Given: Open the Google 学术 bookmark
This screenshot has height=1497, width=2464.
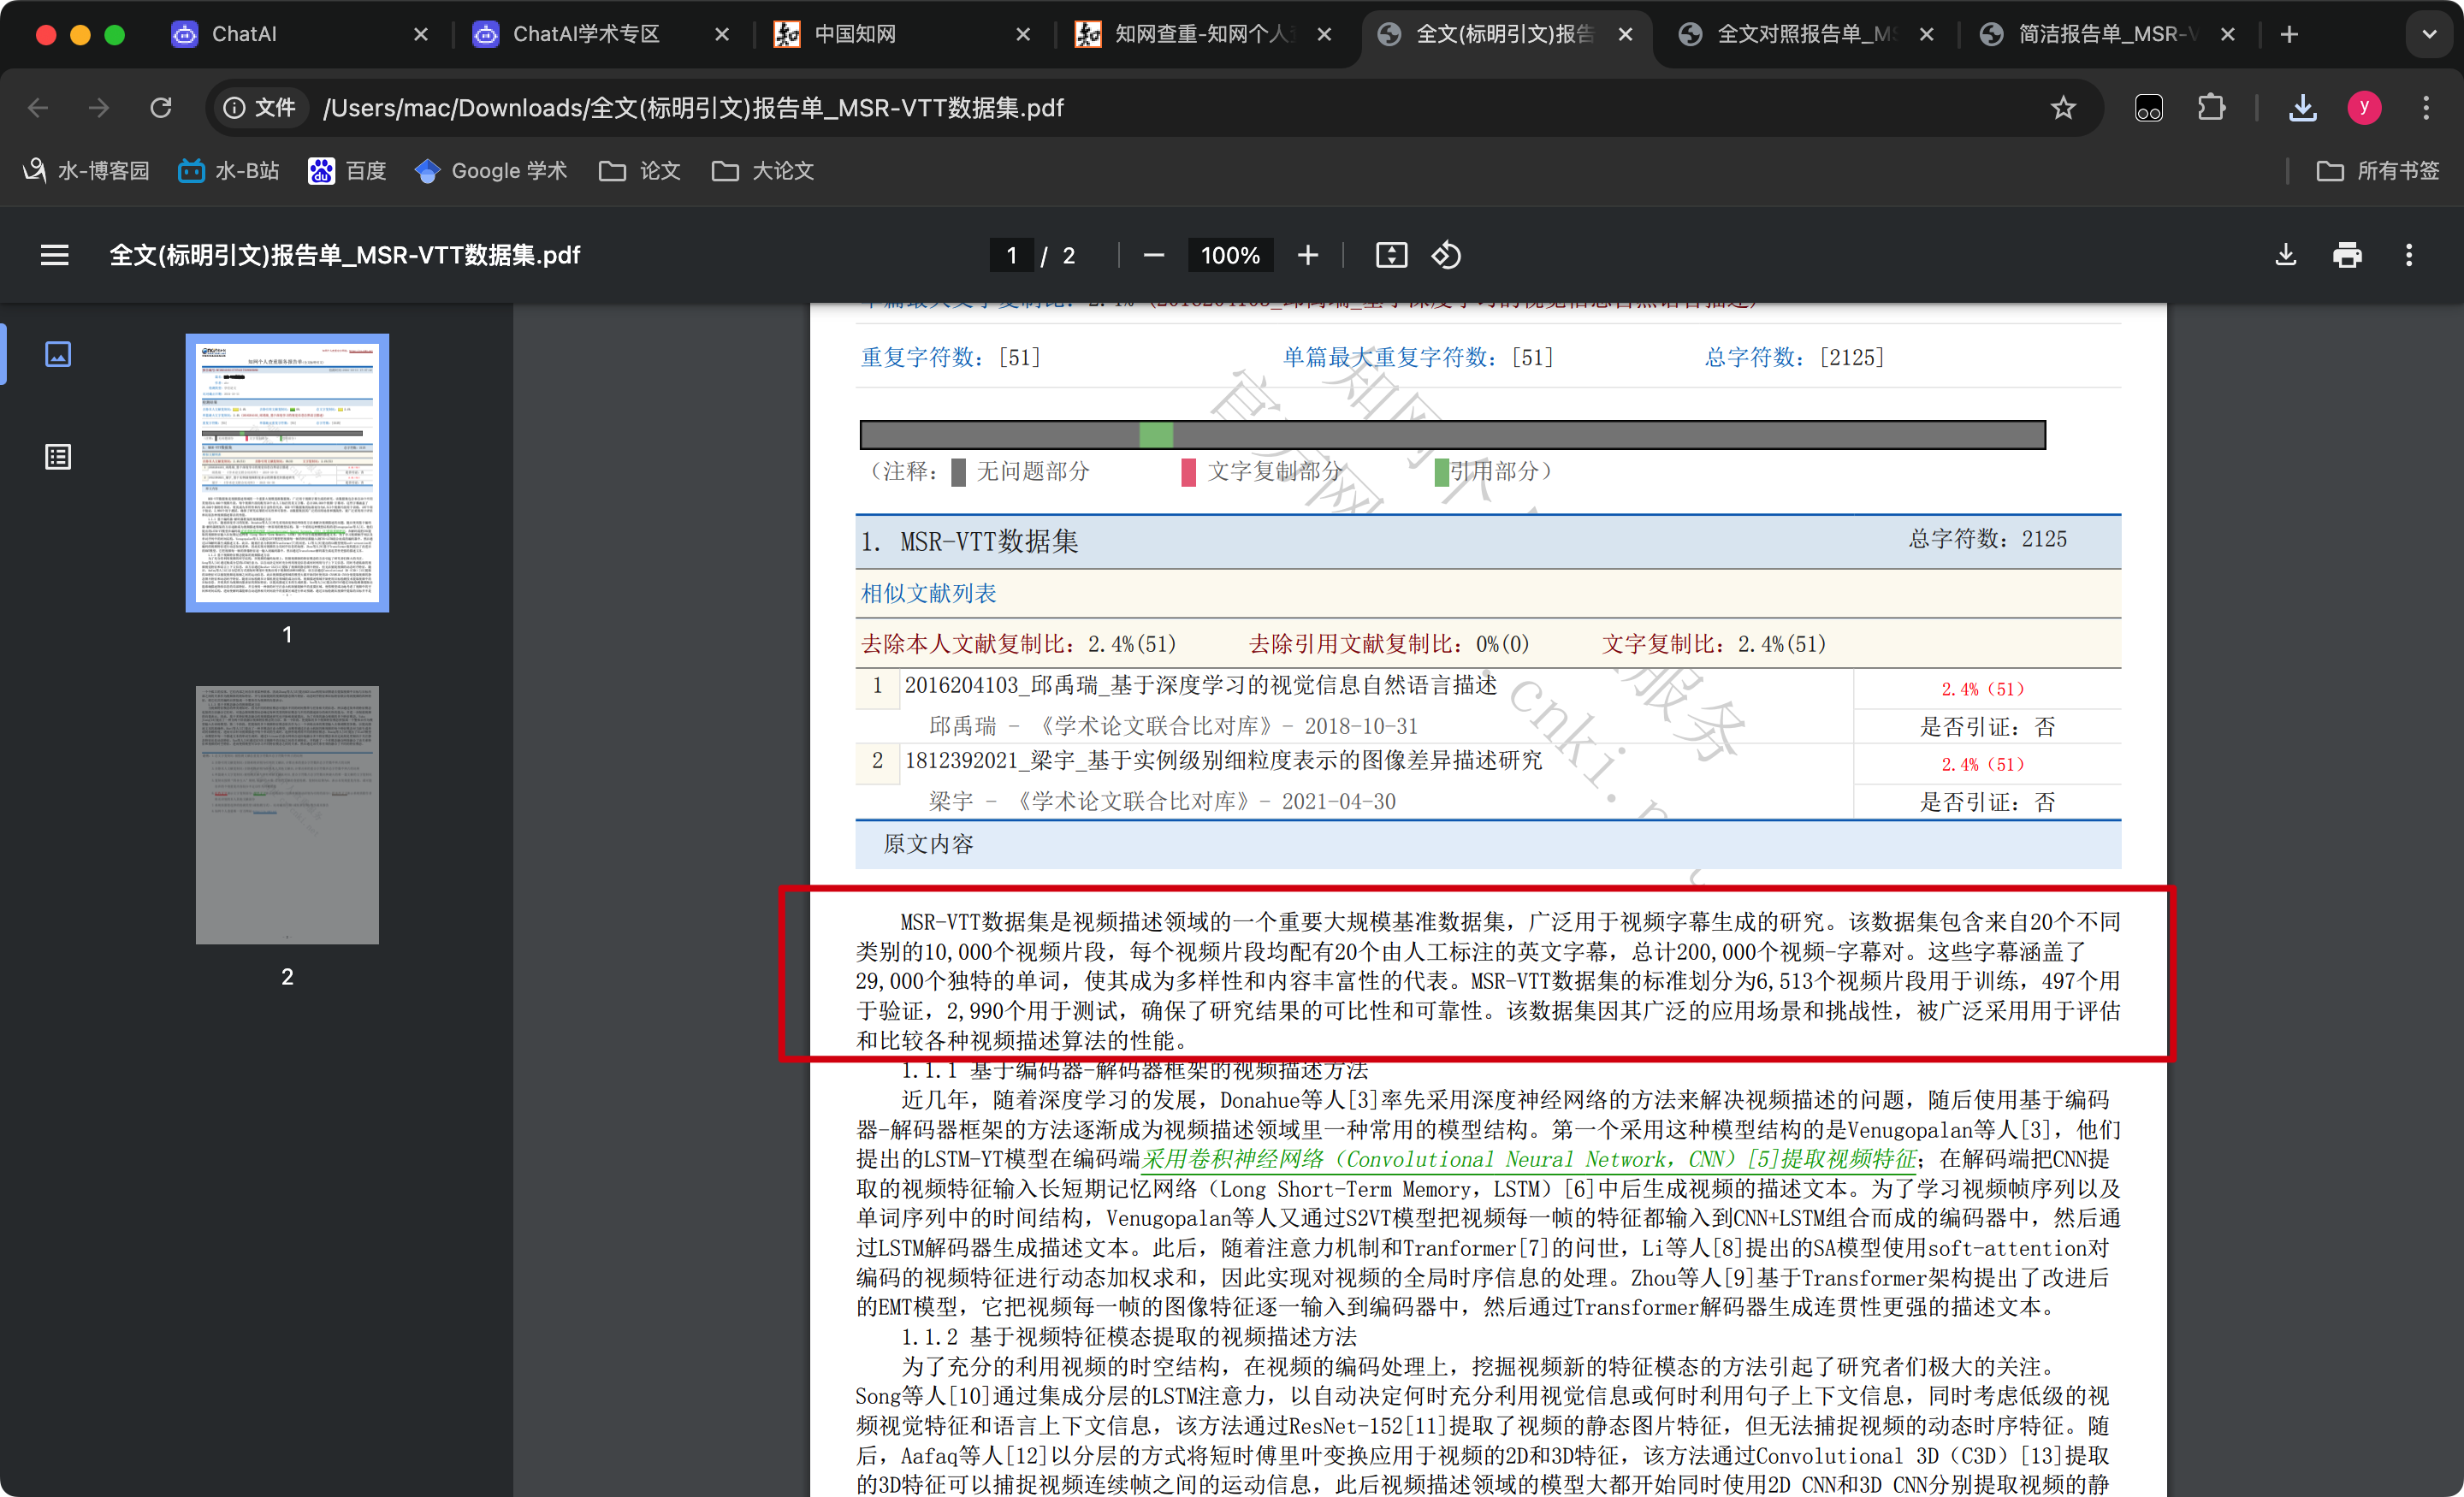Looking at the screenshot, I should [491, 171].
